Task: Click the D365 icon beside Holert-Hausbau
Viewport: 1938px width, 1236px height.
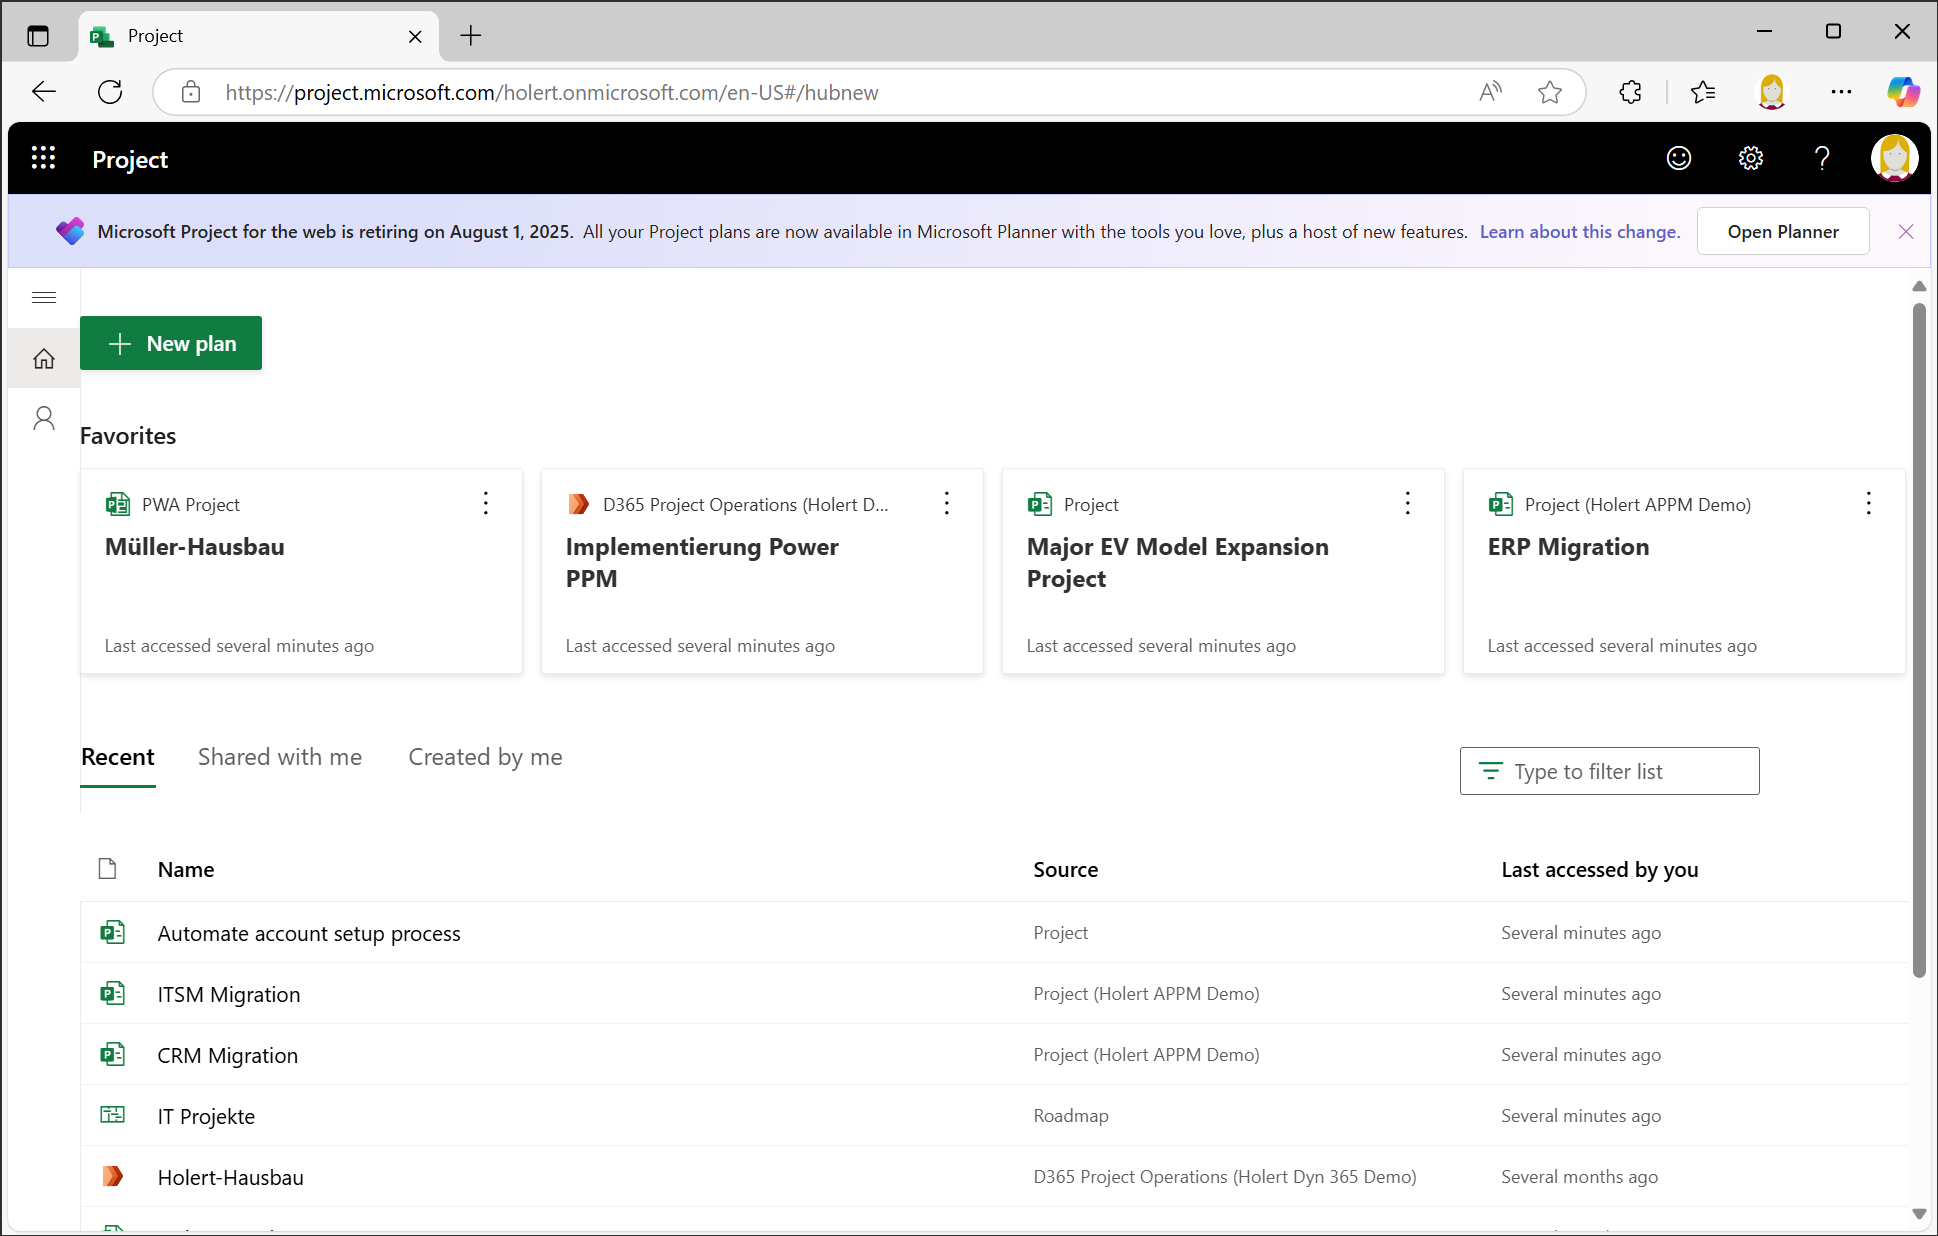Action: (113, 1176)
